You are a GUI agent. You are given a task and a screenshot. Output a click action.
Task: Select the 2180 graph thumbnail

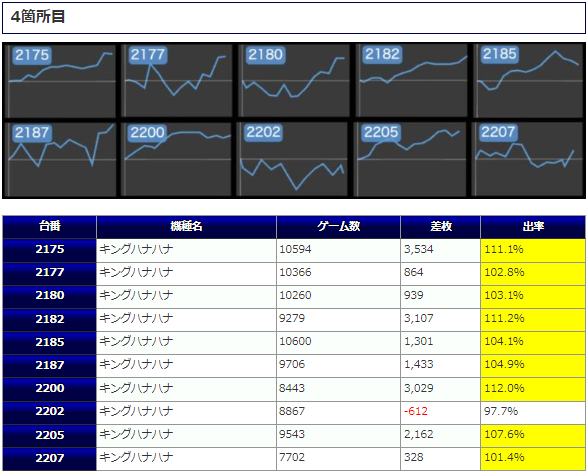(x=294, y=81)
